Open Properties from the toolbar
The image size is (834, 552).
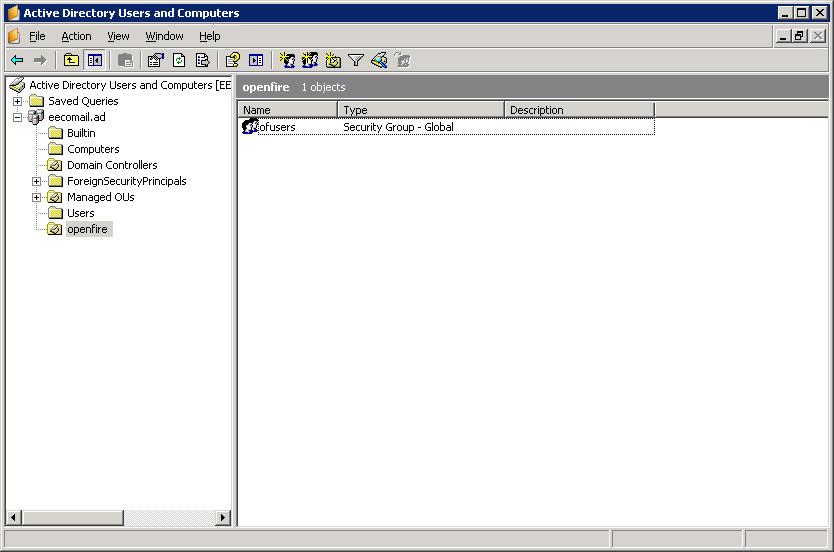155,60
